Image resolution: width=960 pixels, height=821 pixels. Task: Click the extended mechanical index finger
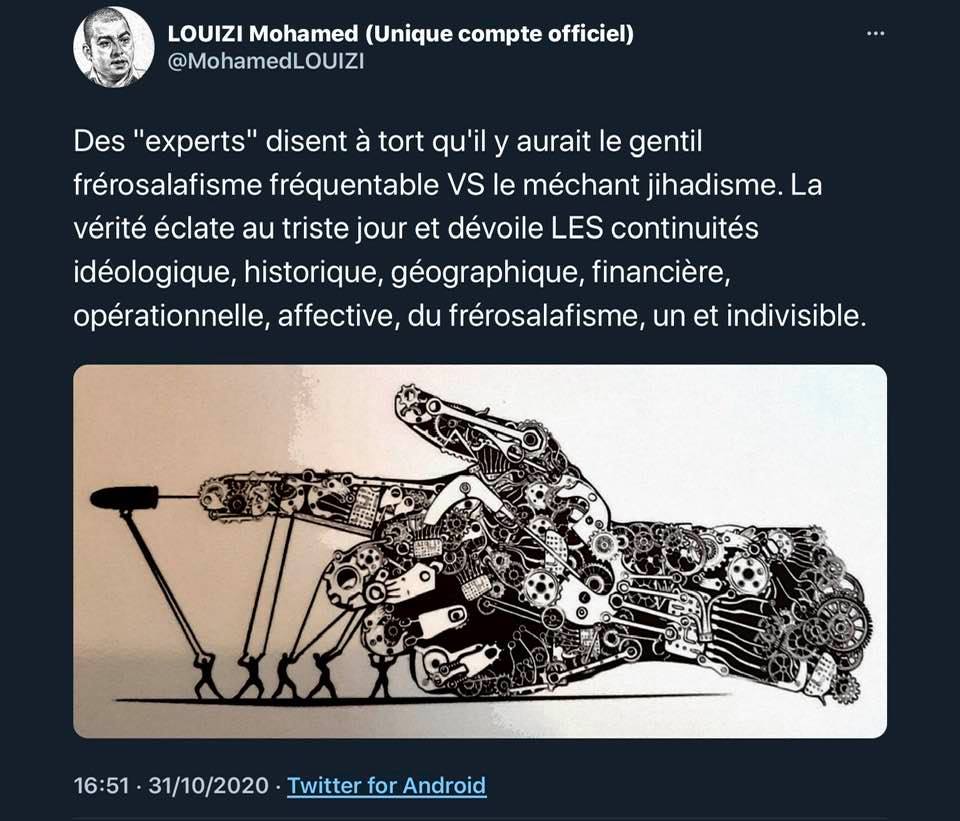coord(318,497)
